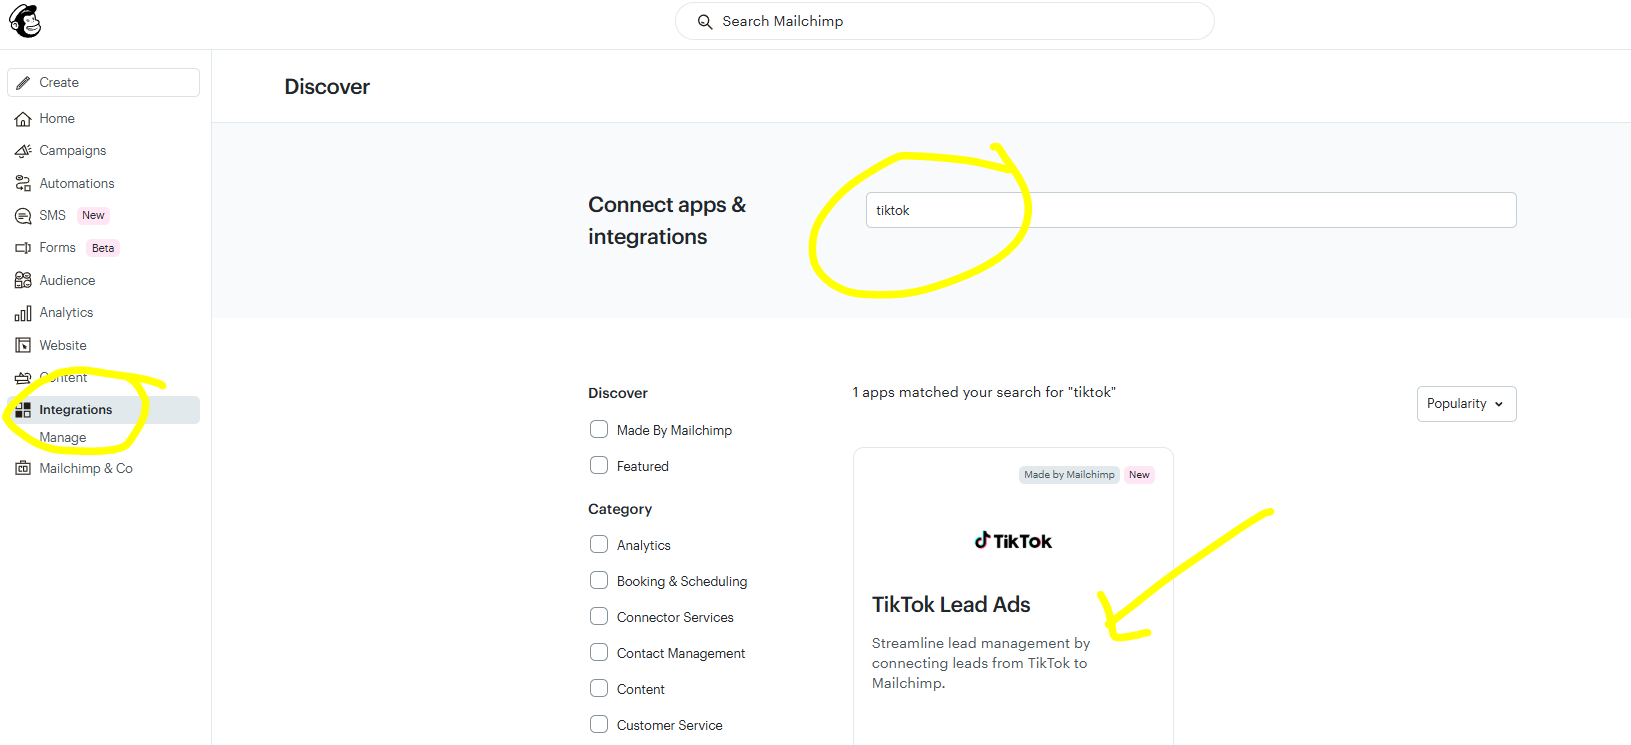Image resolution: width=1631 pixels, height=745 pixels.
Task: Go to Audience in the sidebar
Action: pyautogui.click(x=67, y=281)
